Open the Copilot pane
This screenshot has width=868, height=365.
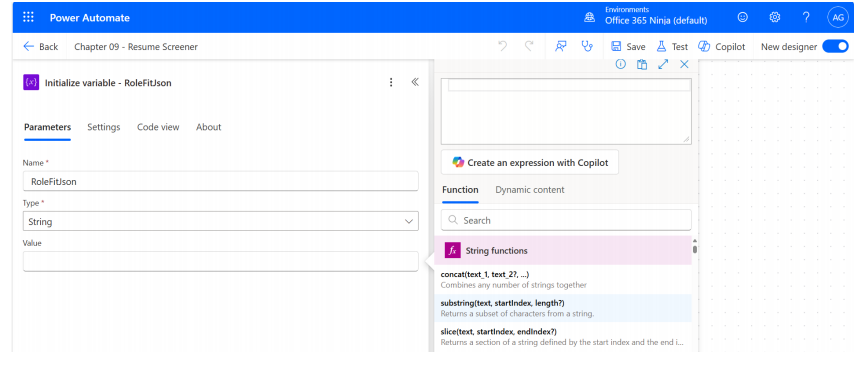722,47
